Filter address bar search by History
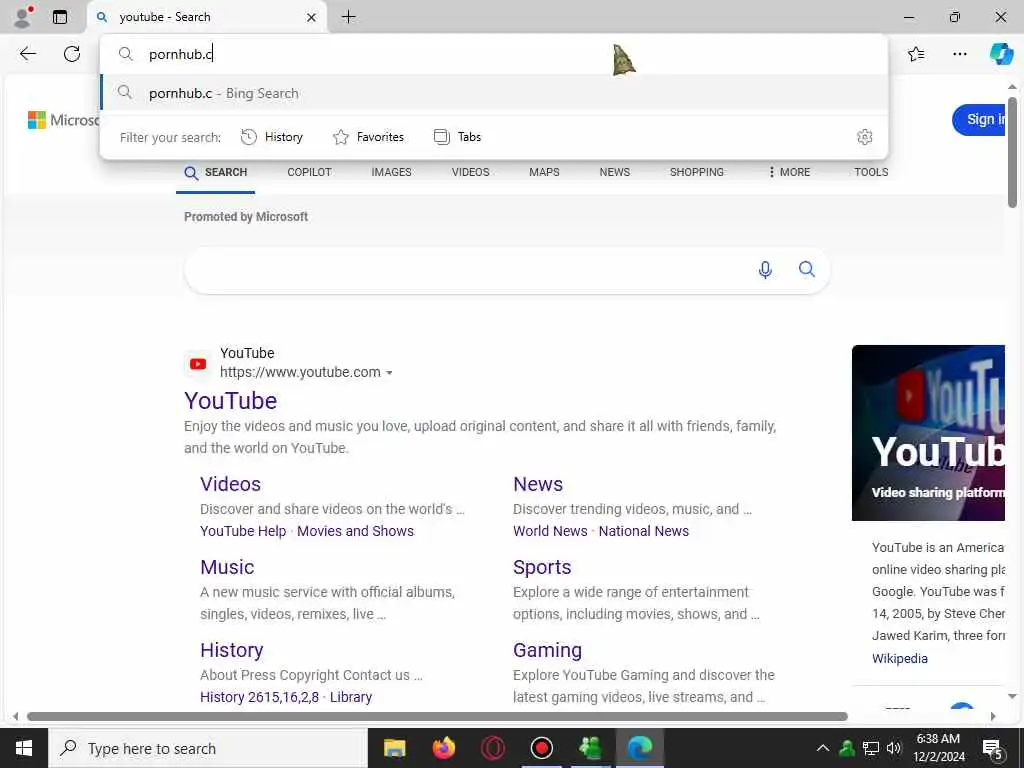 pos(272,137)
